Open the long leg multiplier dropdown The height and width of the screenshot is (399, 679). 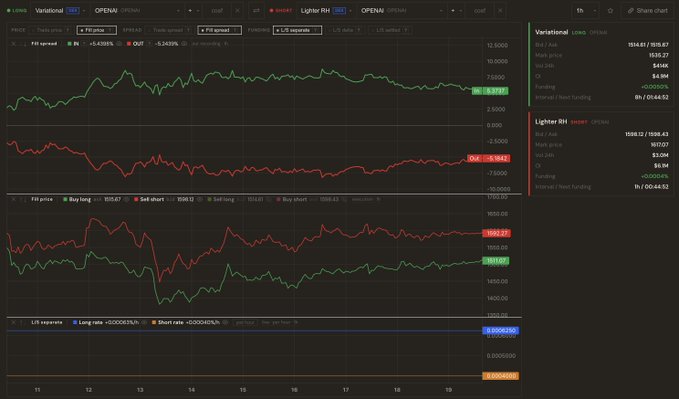(x=193, y=10)
